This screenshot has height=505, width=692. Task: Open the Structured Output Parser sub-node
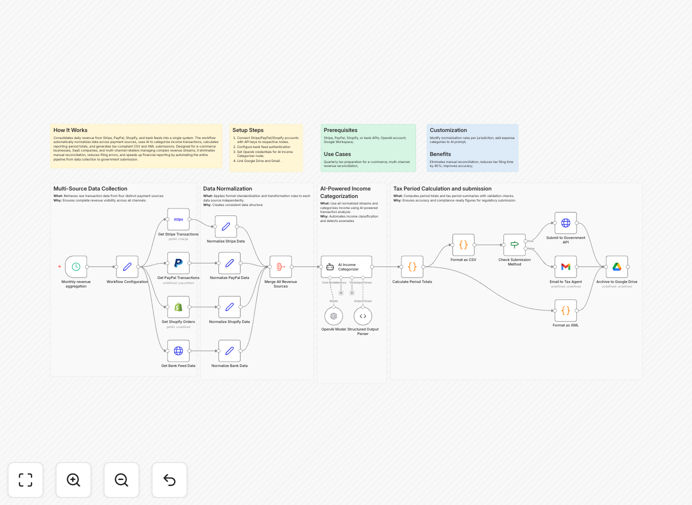pos(363,316)
